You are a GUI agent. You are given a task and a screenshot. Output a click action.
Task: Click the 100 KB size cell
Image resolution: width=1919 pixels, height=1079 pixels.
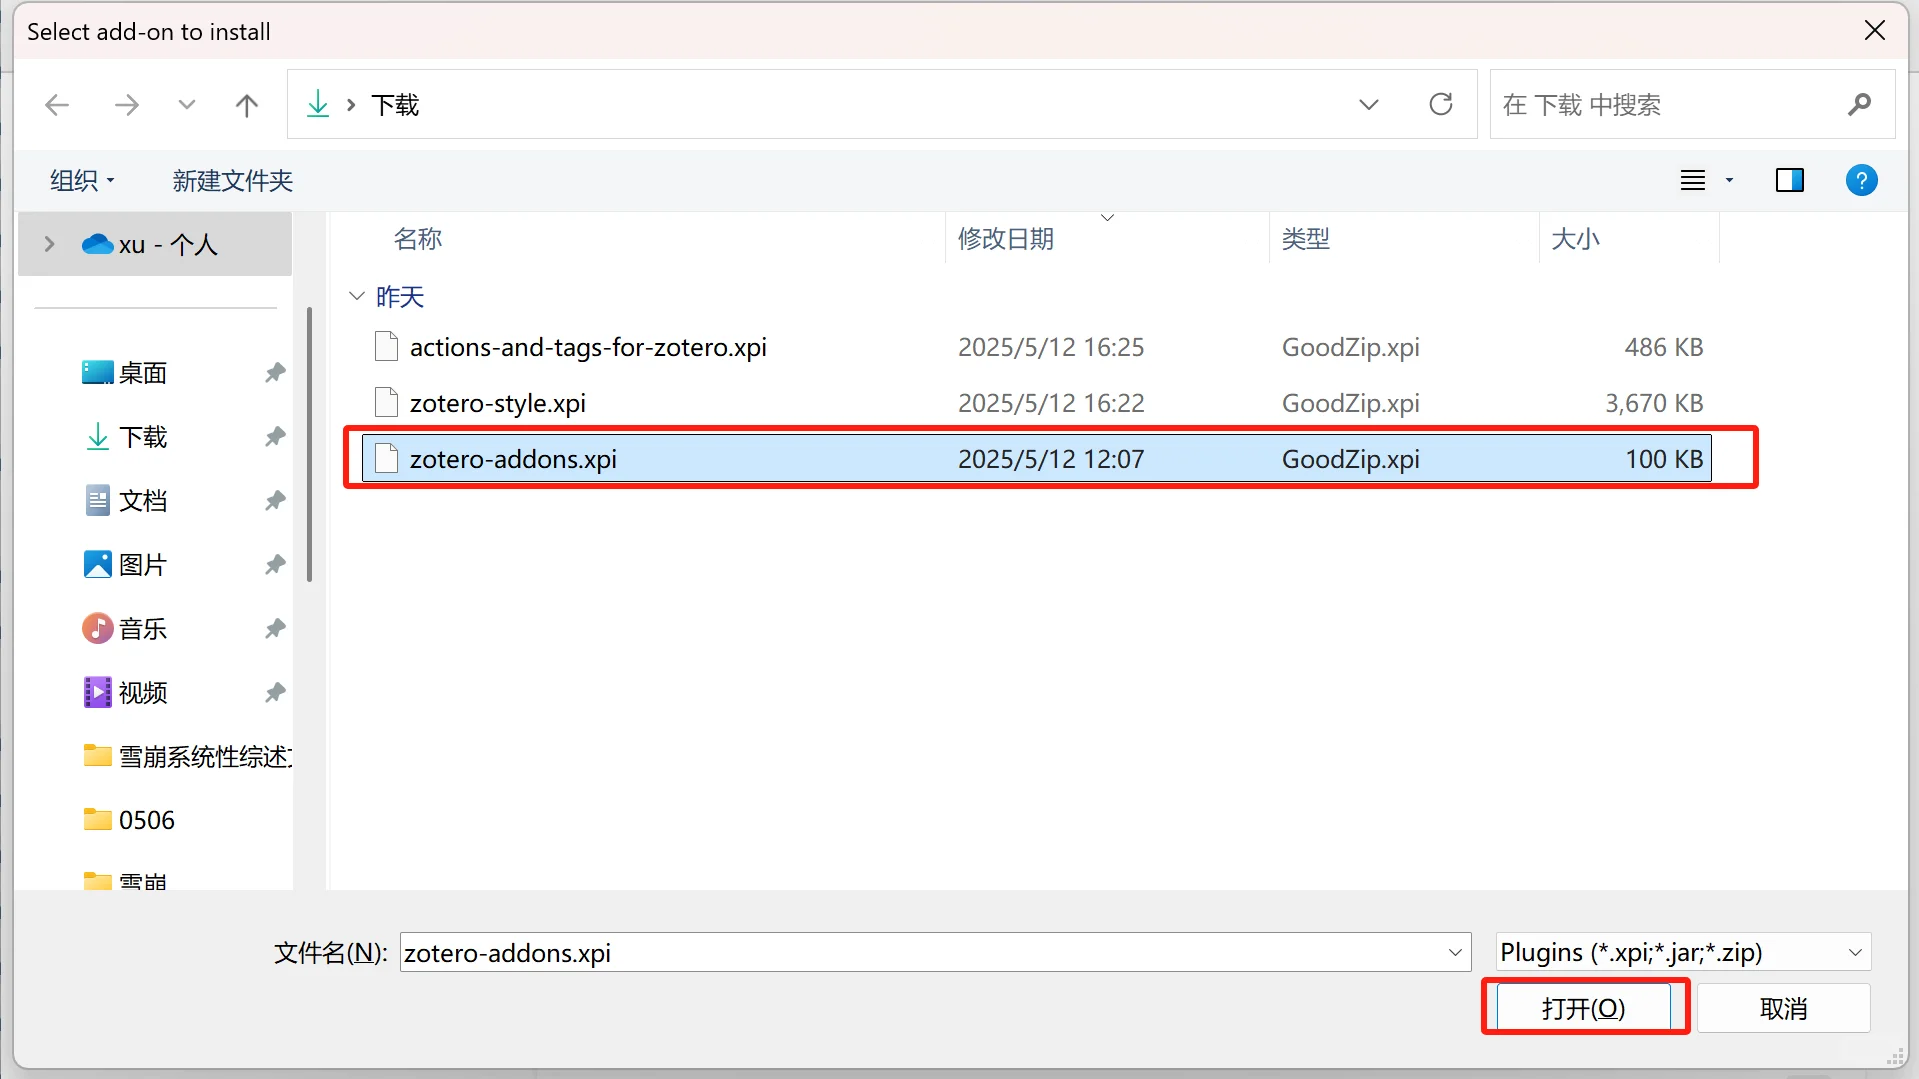click(x=1664, y=459)
